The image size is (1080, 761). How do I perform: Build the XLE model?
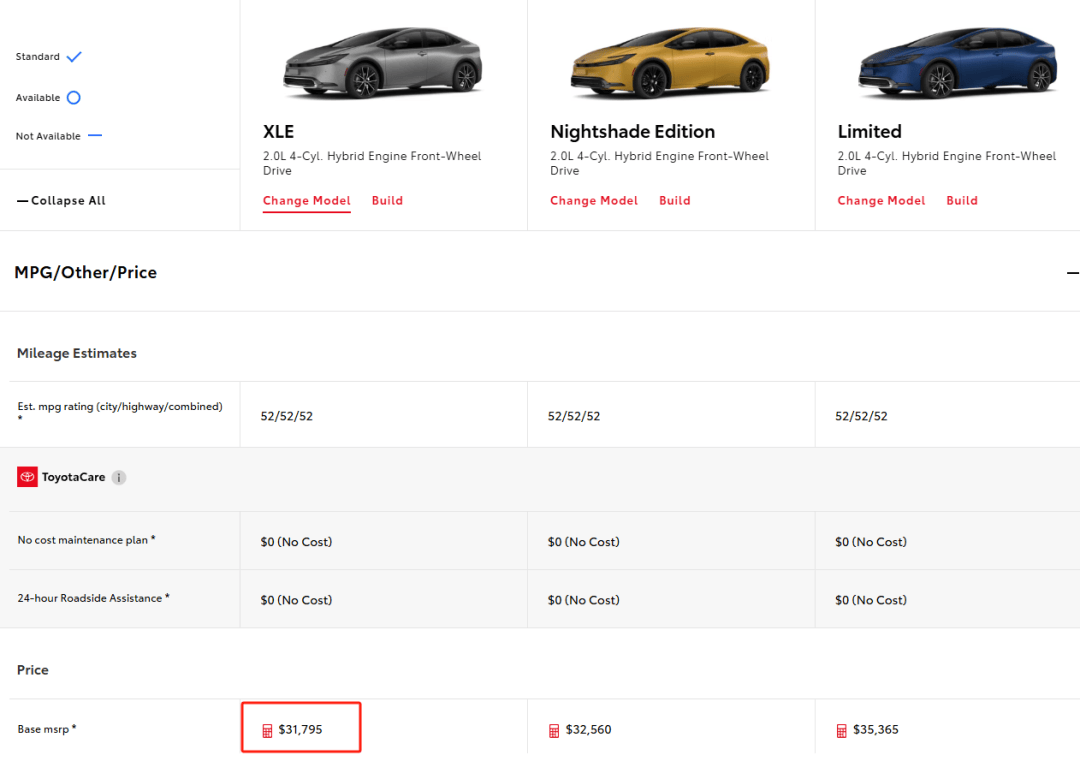click(x=387, y=201)
